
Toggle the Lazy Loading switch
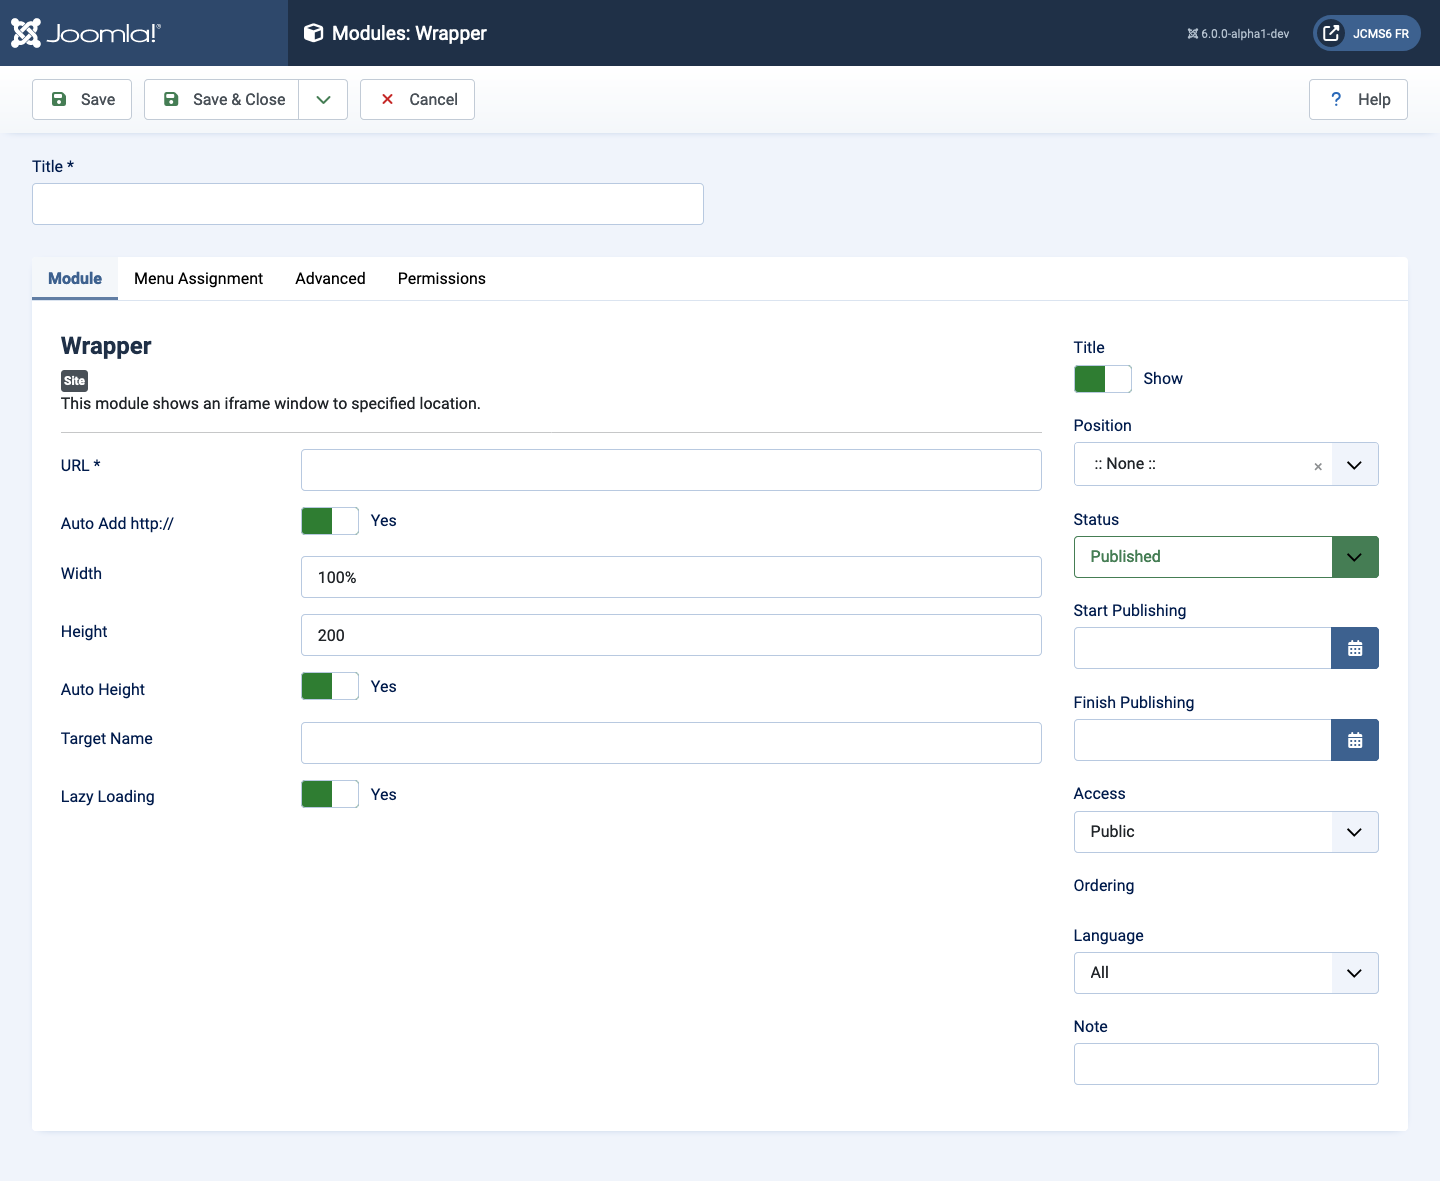coord(330,794)
